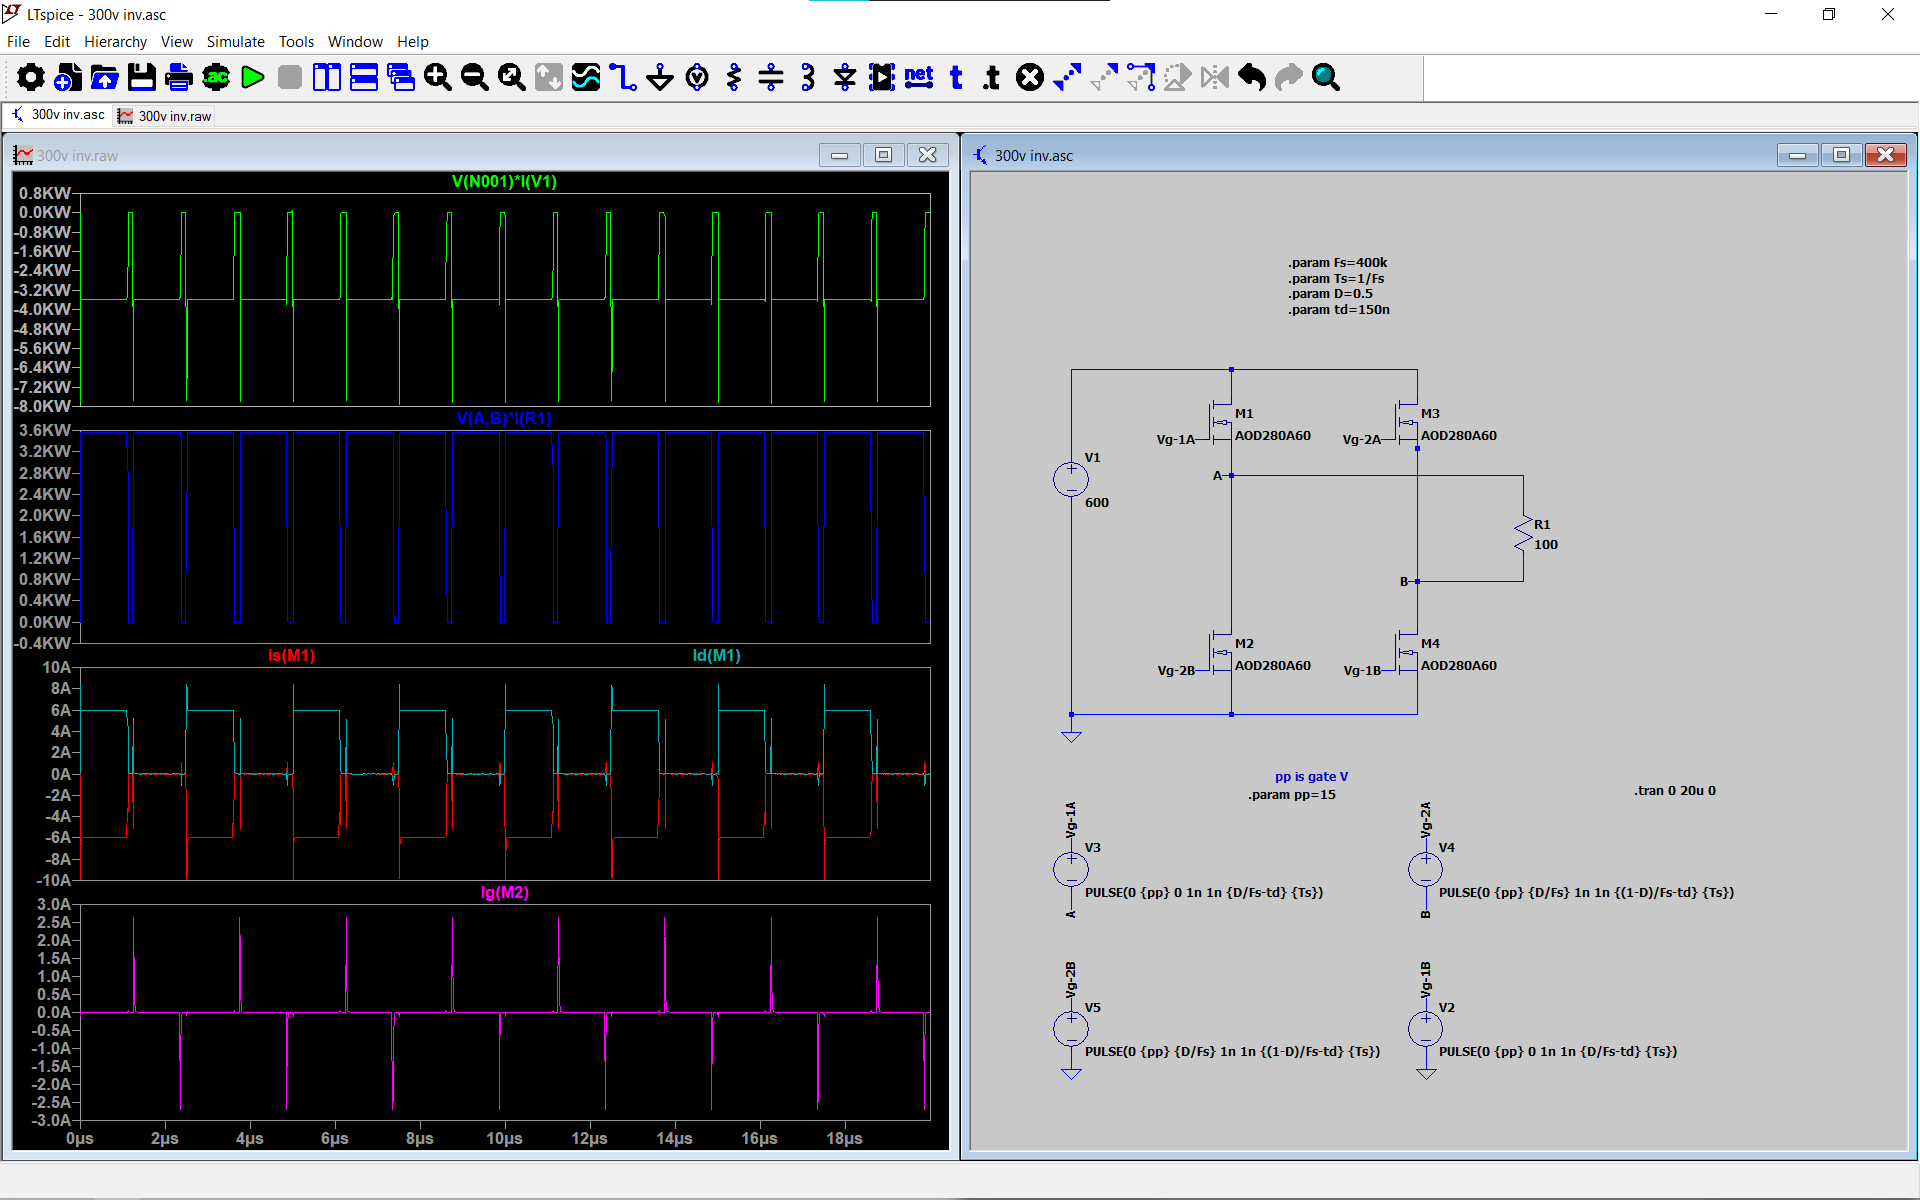Tile windows vertically

point(327,77)
